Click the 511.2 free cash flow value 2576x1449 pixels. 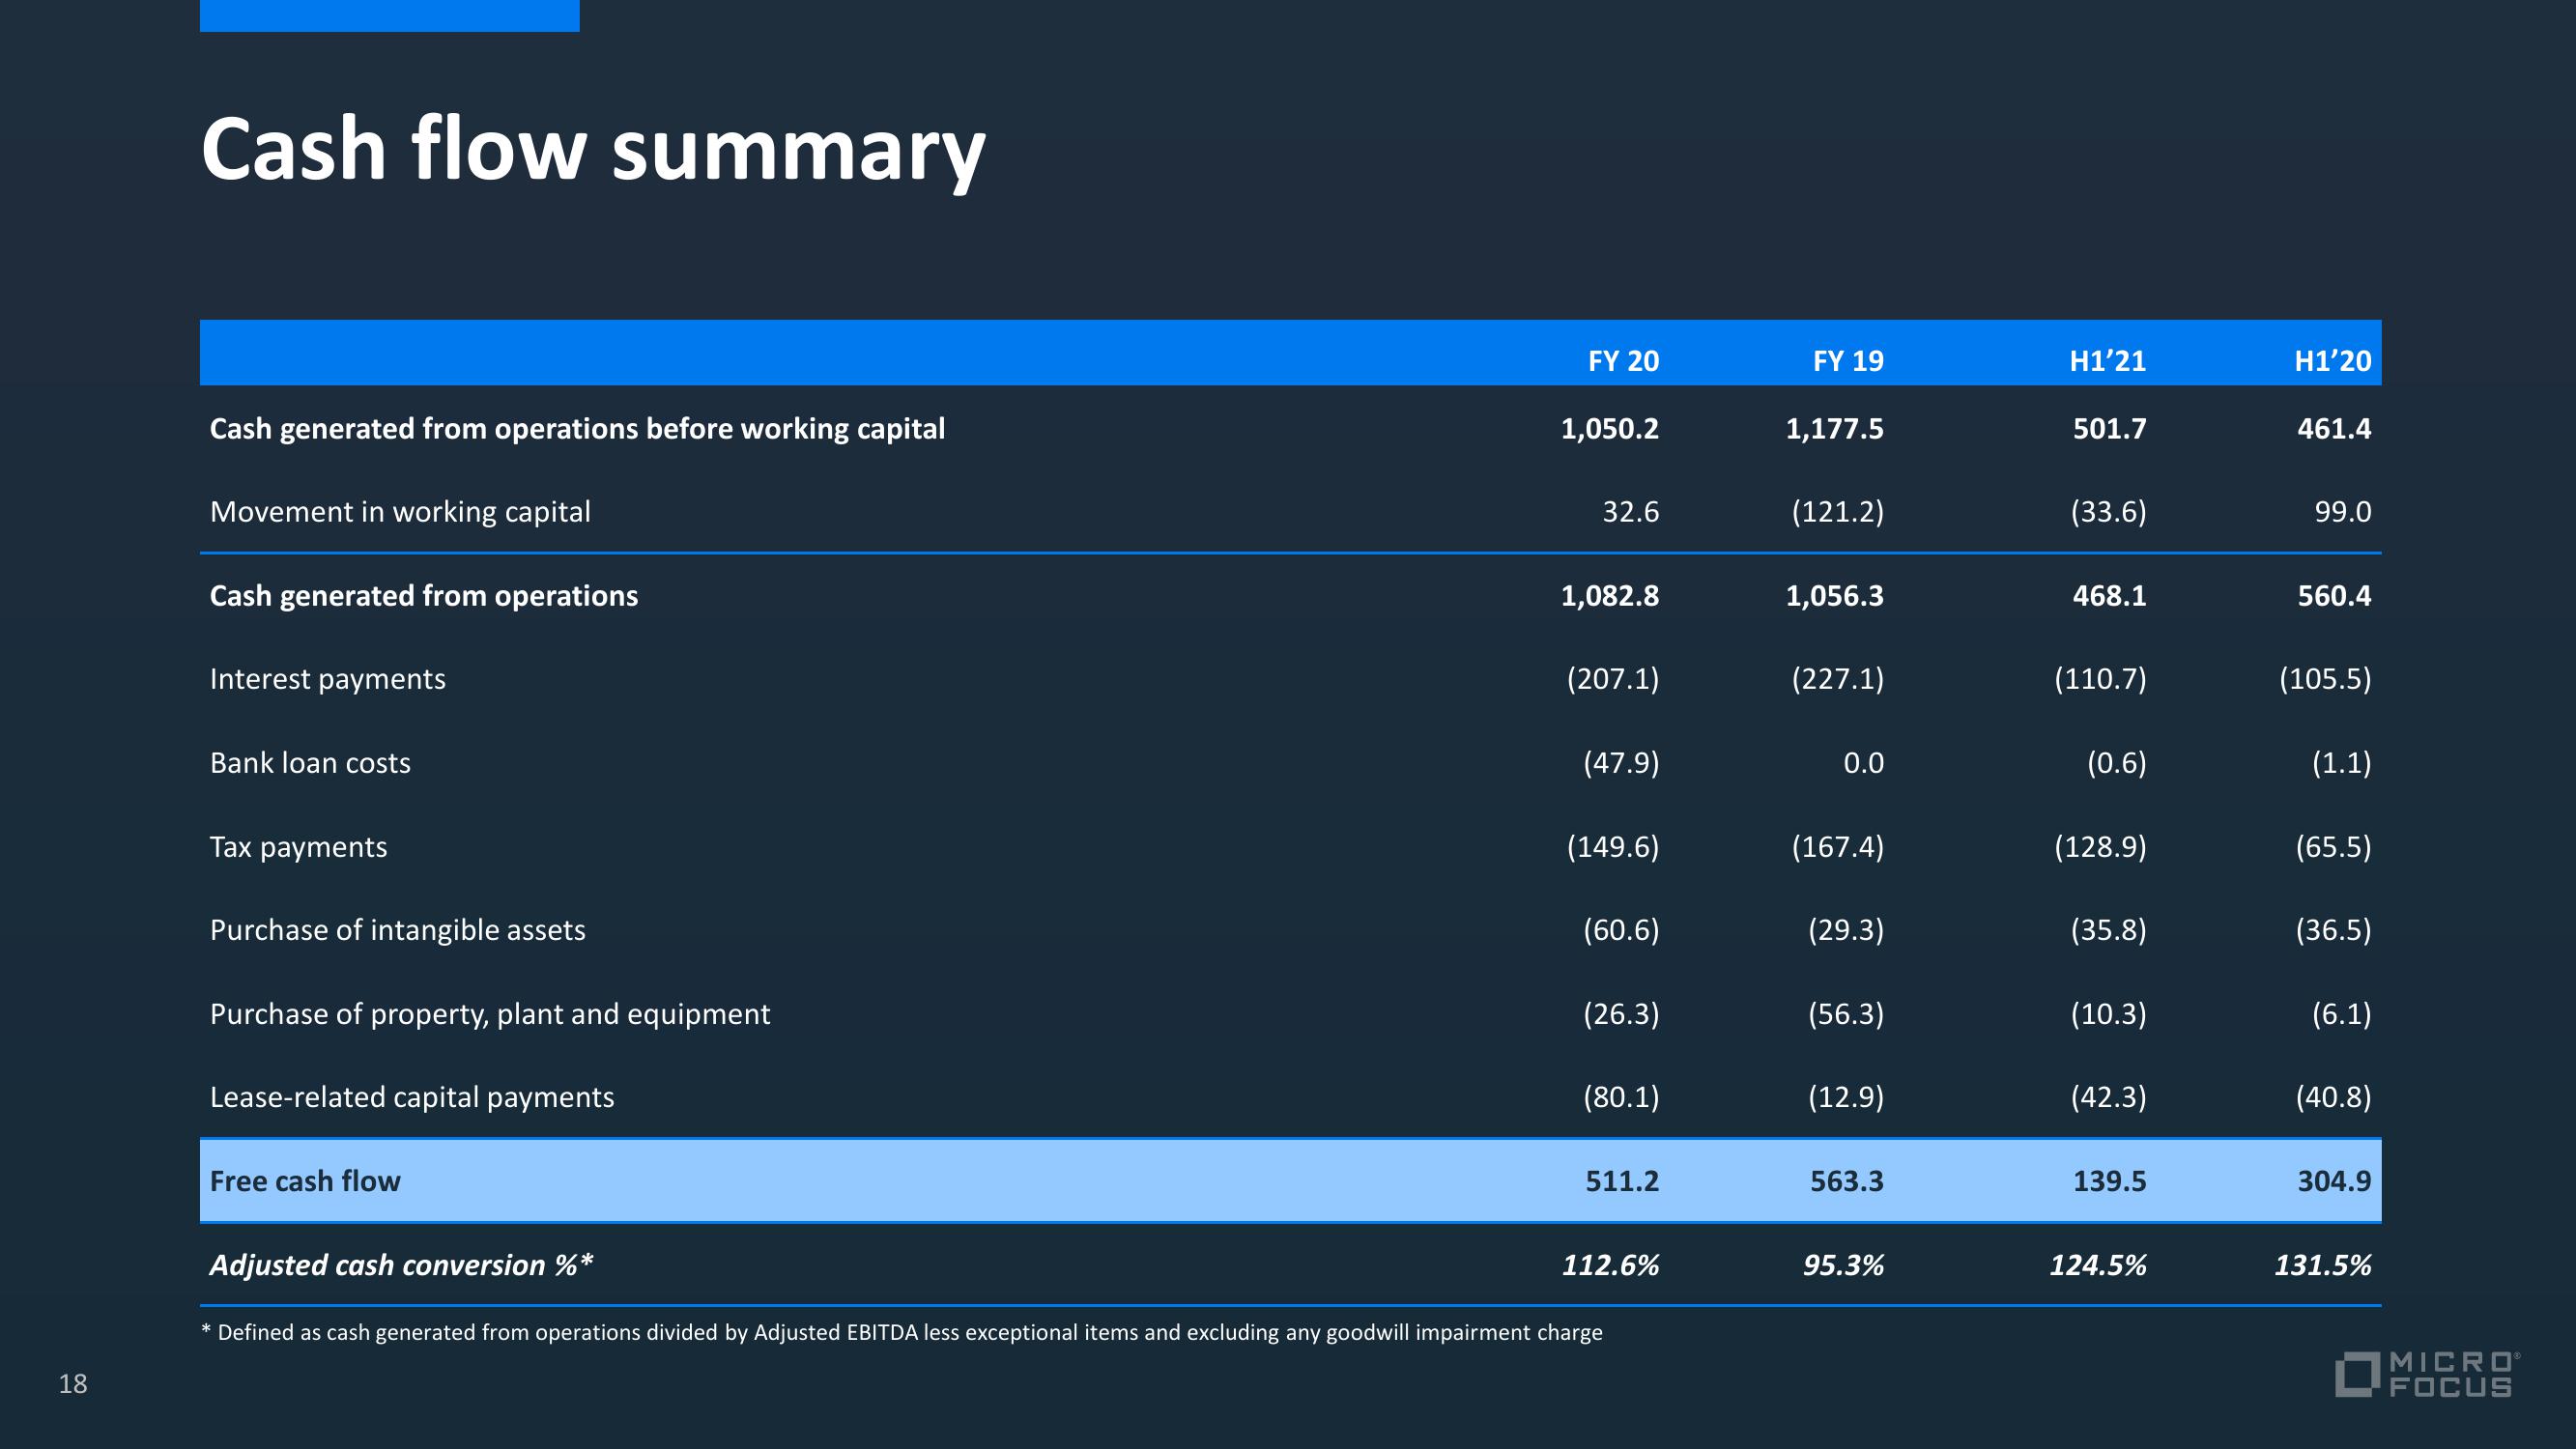pos(1622,1181)
